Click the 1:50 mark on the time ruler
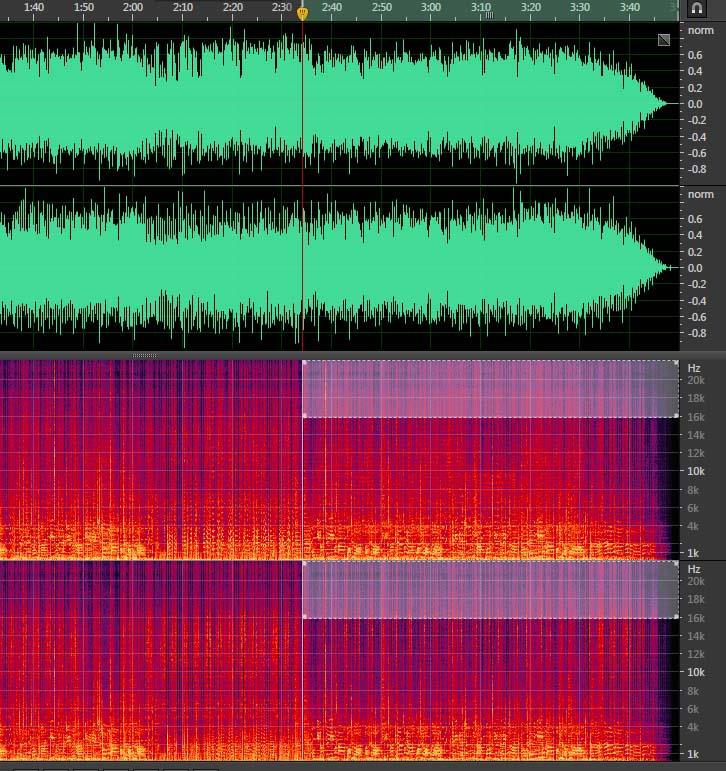 click(84, 7)
